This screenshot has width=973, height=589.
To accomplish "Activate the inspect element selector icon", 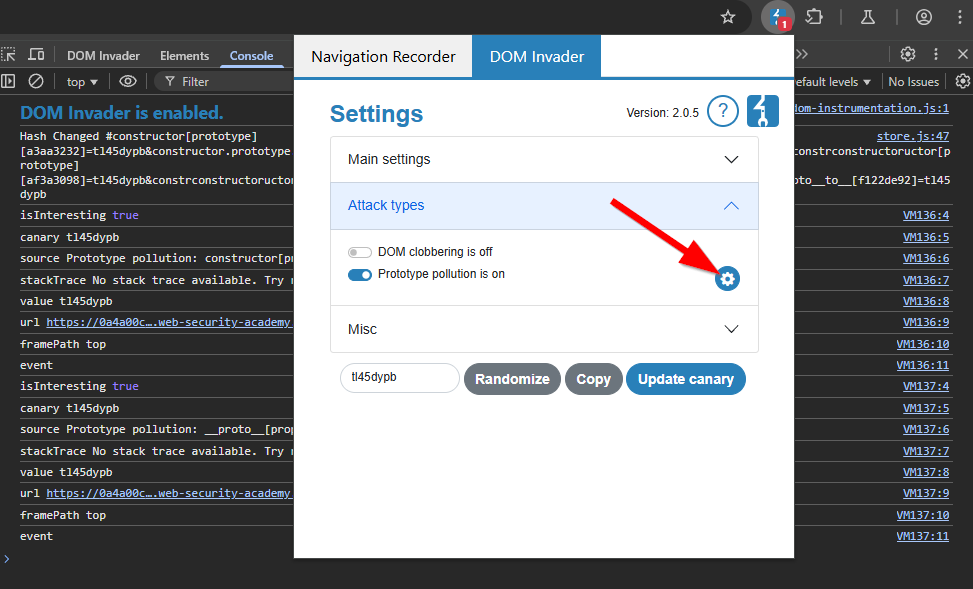I will (8, 55).
